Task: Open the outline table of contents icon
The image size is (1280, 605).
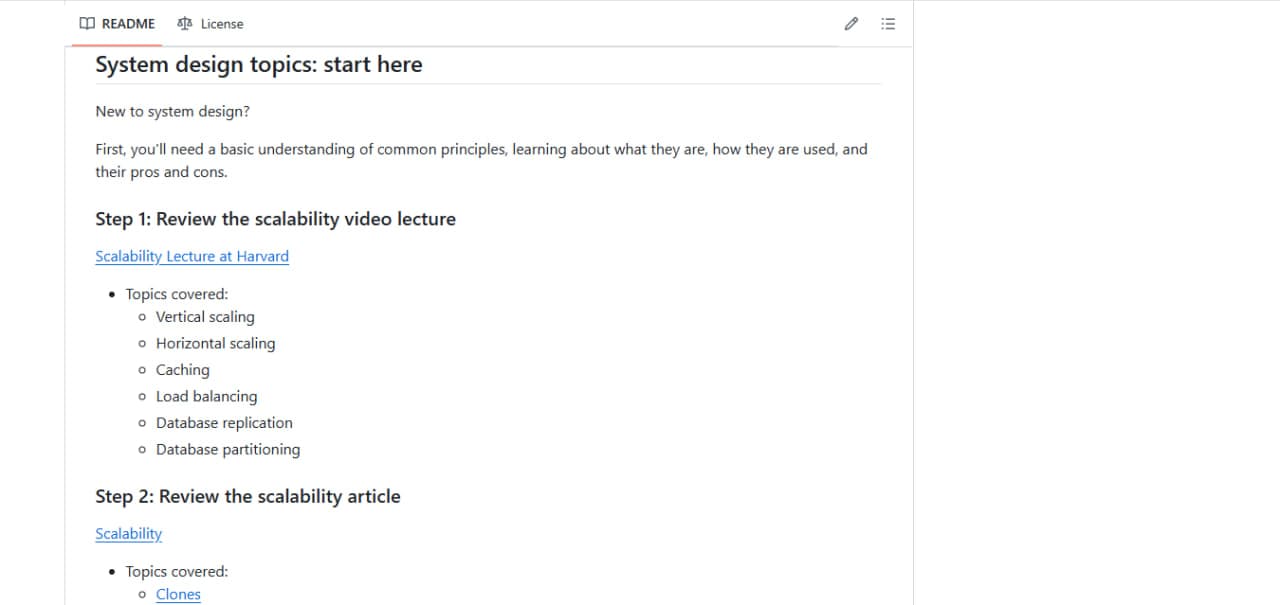Action: (x=888, y=24)
